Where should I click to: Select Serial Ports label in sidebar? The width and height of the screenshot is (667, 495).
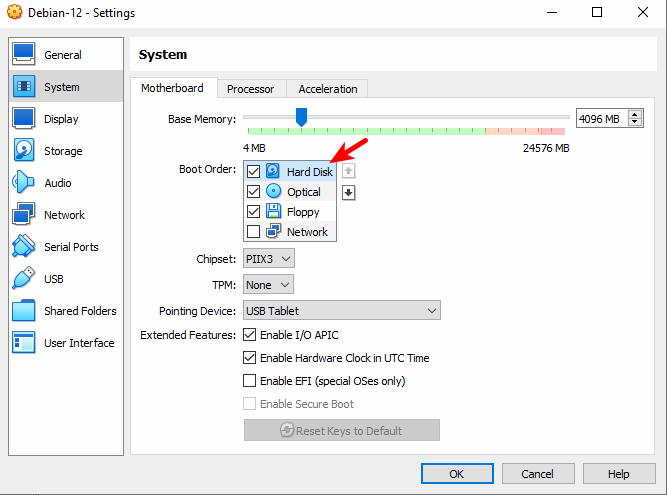point(71,247)
